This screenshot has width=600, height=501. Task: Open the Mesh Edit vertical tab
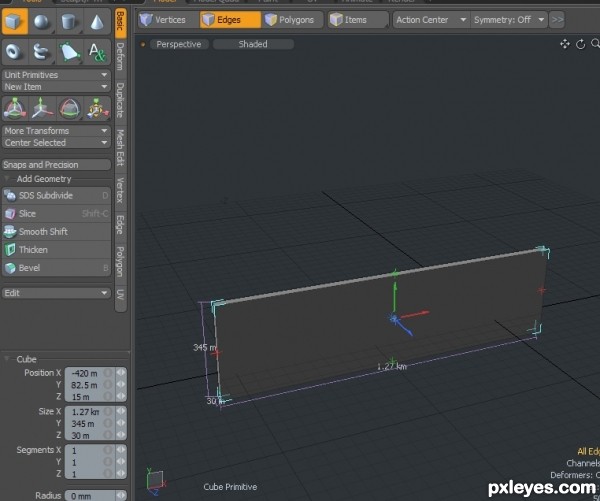[120, 148]
